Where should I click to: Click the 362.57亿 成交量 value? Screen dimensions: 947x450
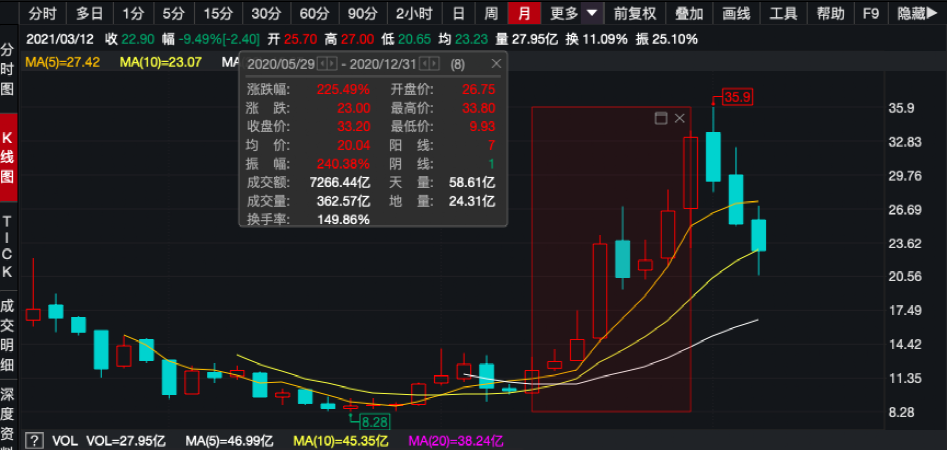point(343,201)
